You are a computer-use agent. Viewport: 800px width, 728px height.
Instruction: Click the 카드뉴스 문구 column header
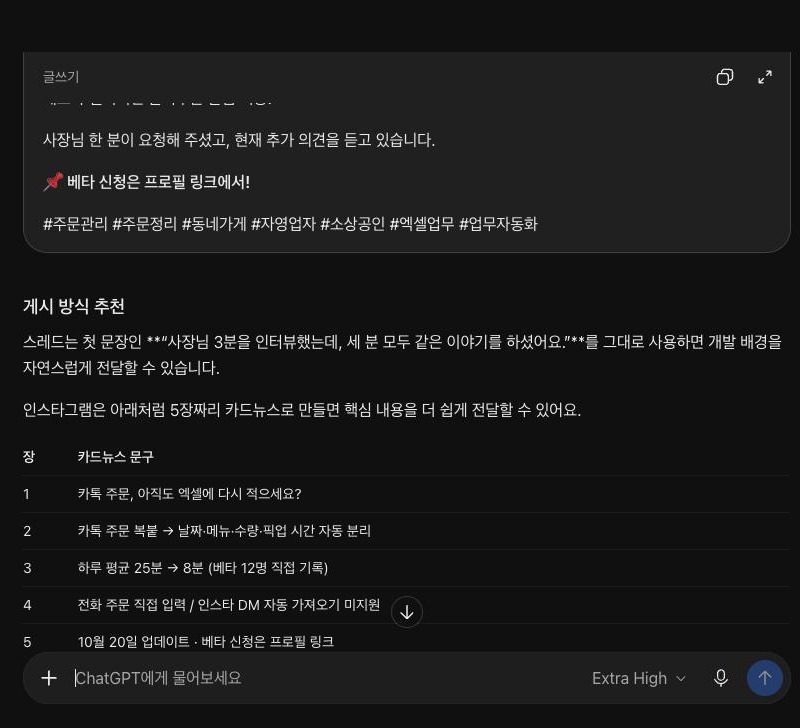point(115,457)
